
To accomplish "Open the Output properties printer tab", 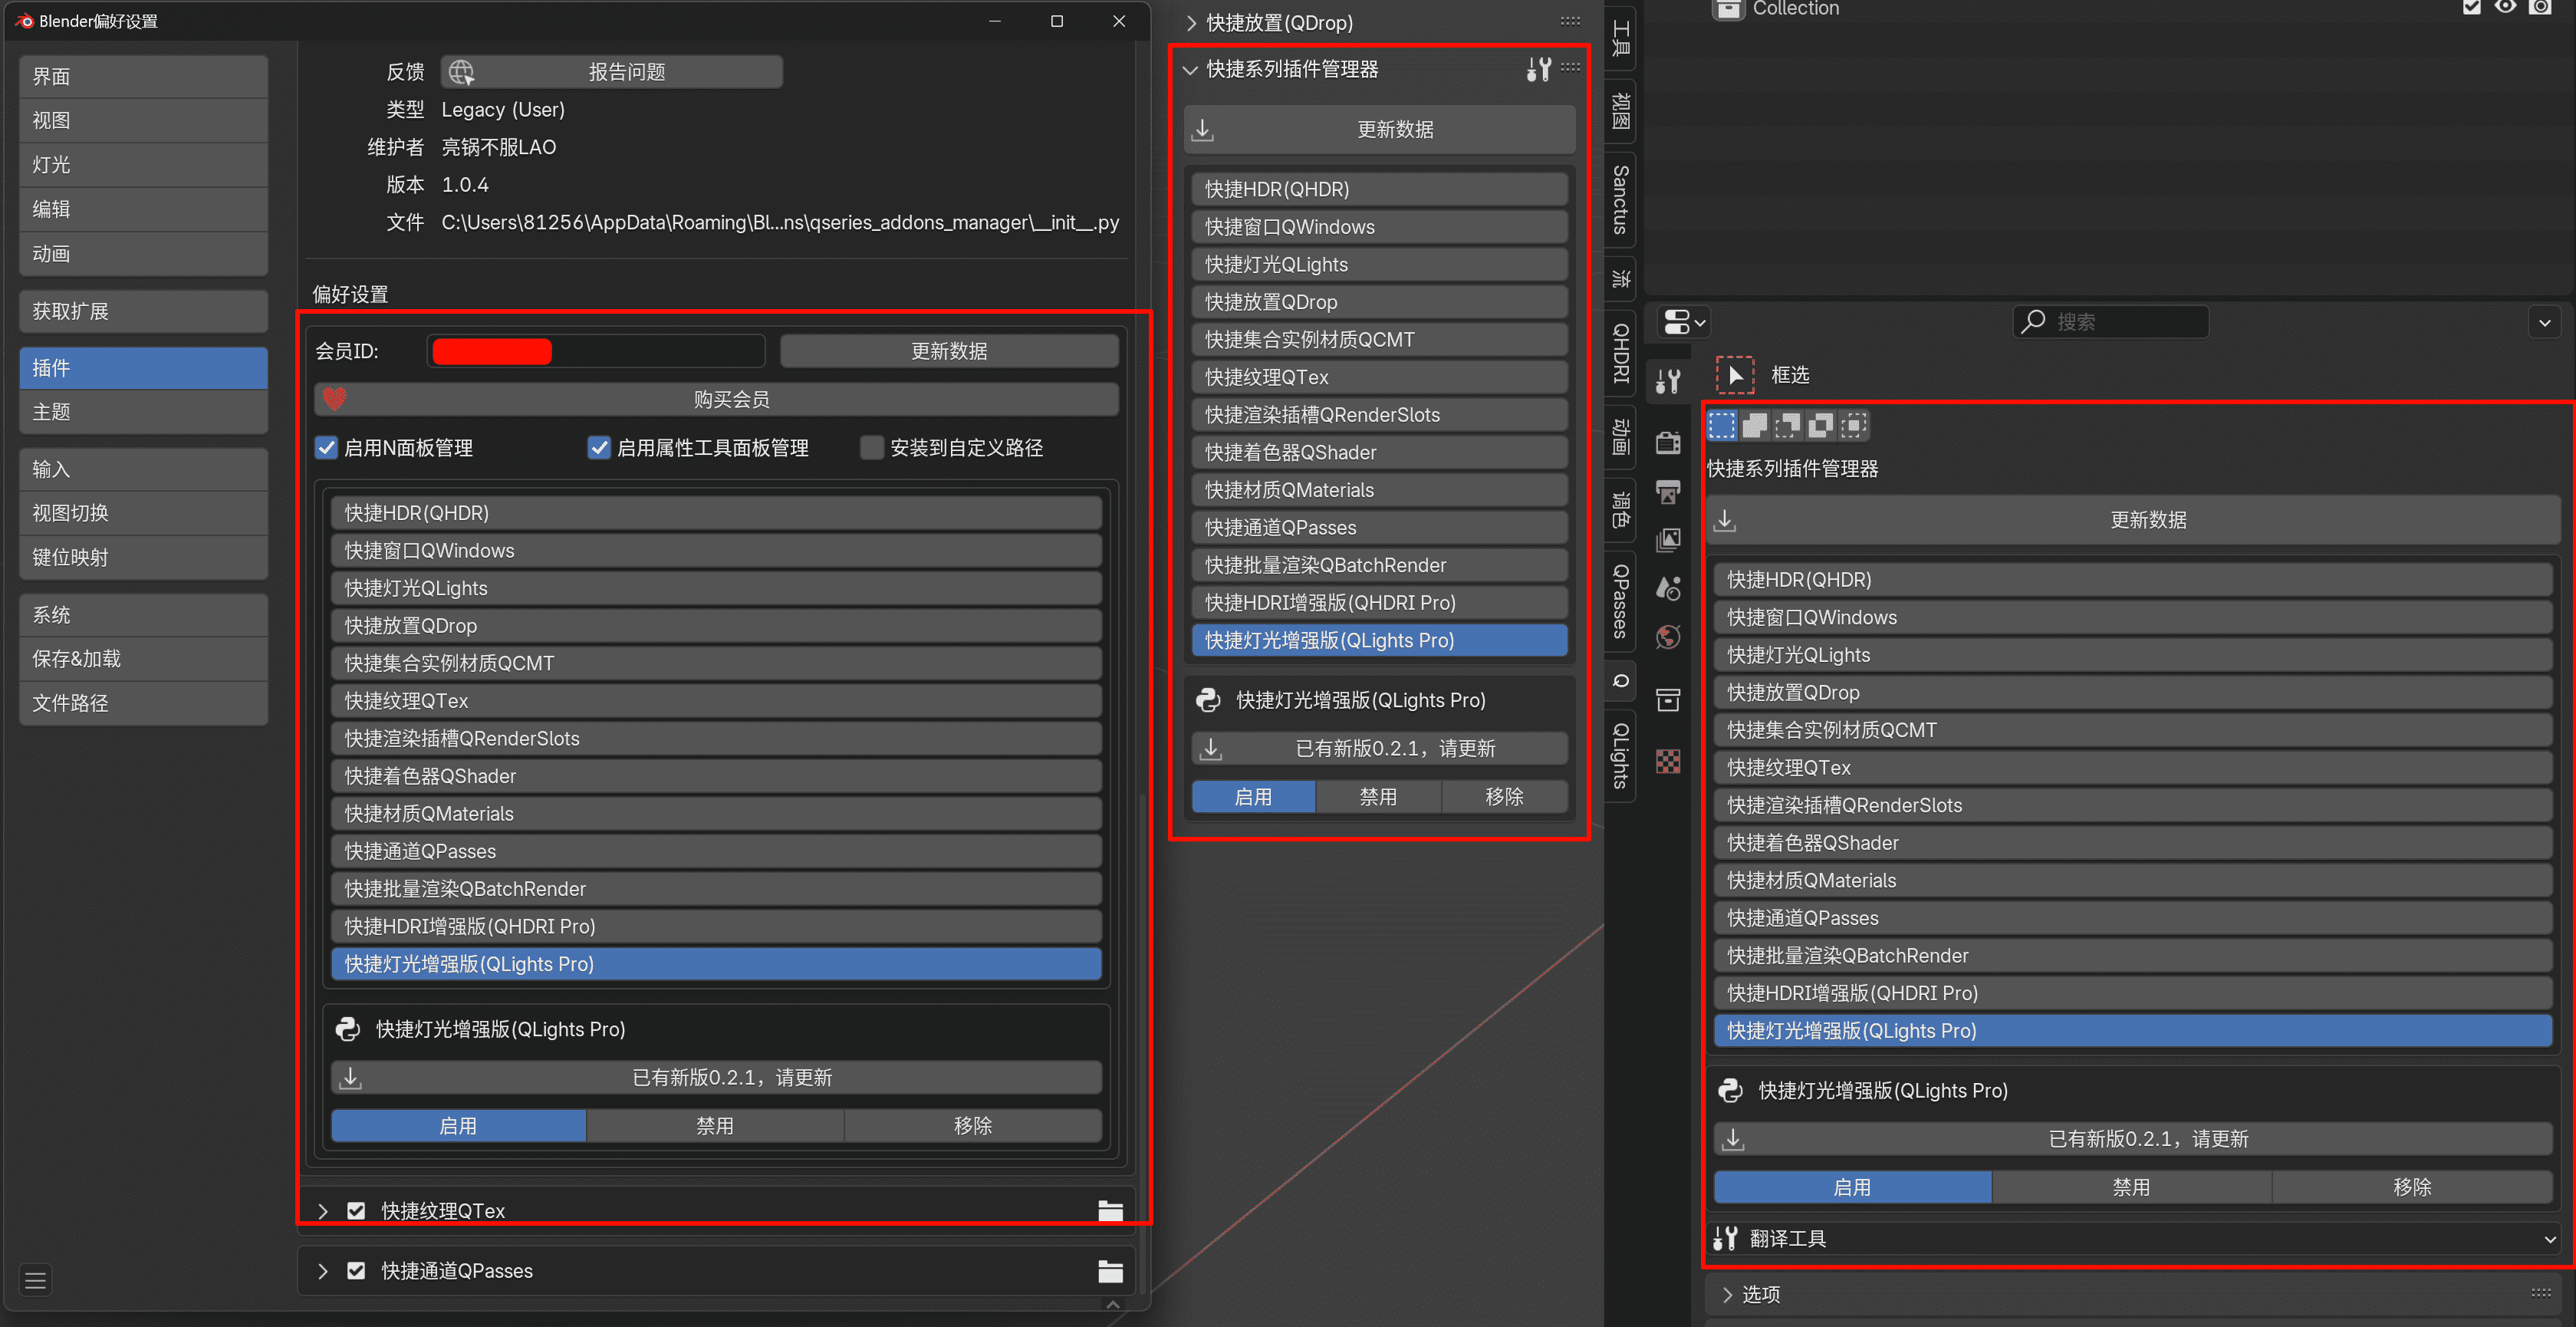I will point(1668,491).
